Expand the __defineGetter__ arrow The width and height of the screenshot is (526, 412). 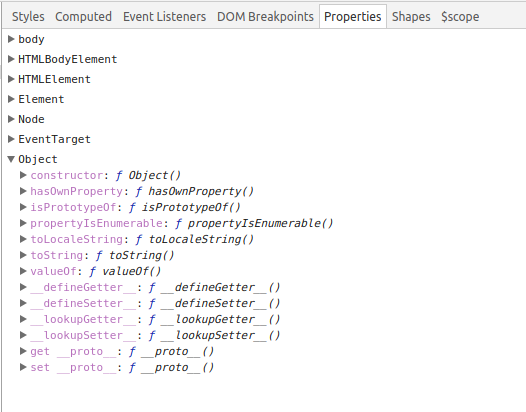pyautogui.click(x=23, y=287)
